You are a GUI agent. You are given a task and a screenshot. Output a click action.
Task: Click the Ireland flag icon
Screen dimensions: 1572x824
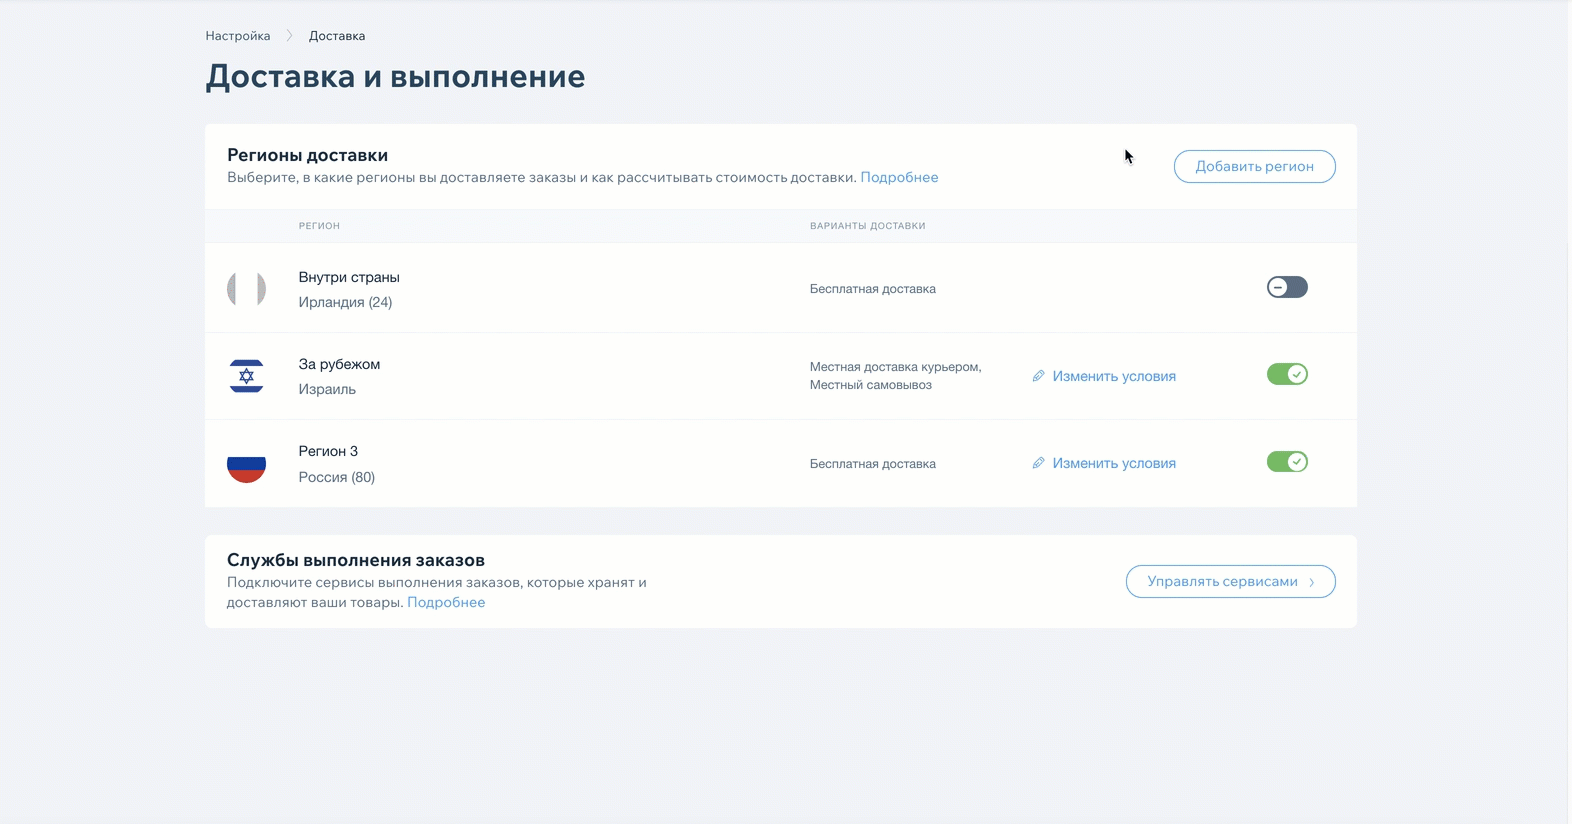click(x=246, y=289)
